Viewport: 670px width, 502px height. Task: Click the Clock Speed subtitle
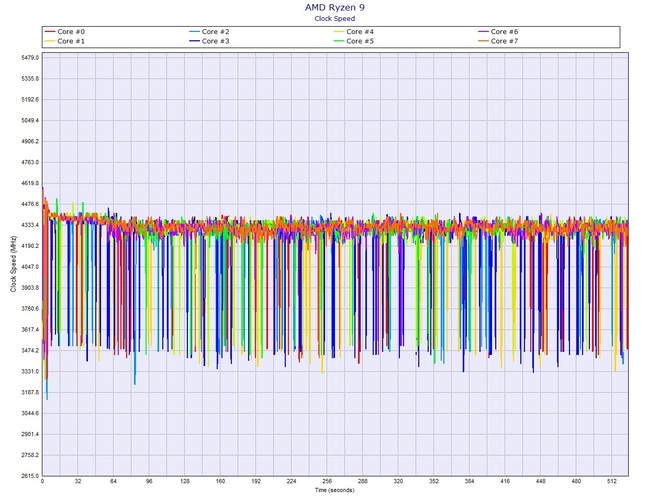pos(335,18)
